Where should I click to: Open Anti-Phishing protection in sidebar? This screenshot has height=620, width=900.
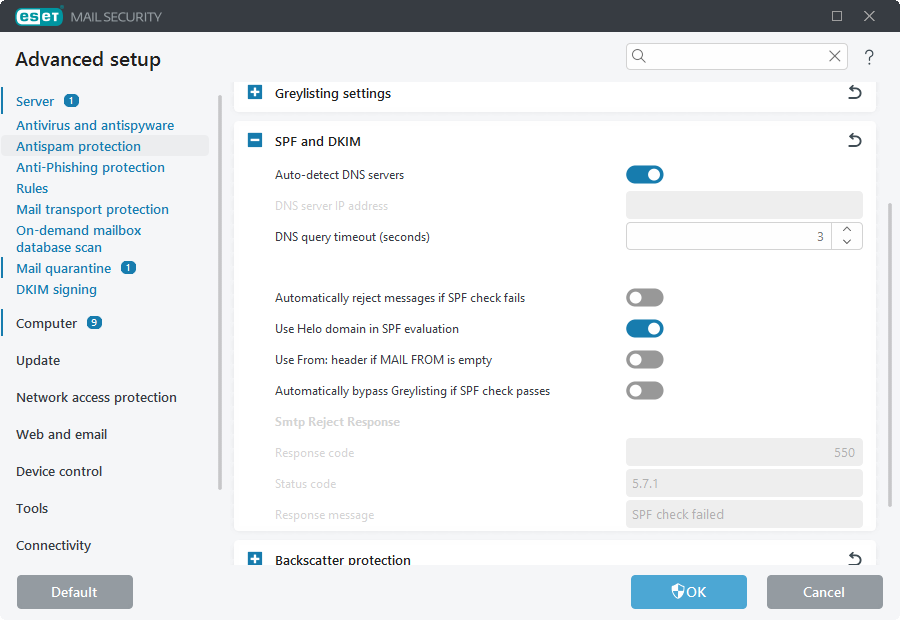pyautogui.click(x=90, y=167)
